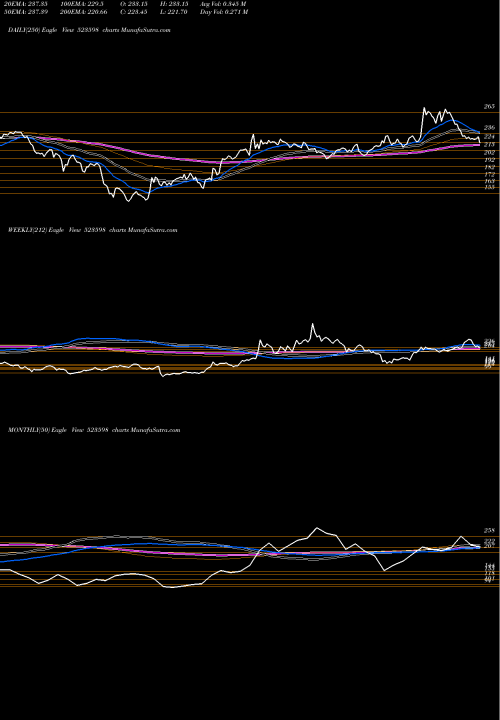This screenshot has height=720, width=500.
Task: Click the daily chart's highest price peak
Action: pyautogui.click(x=424, y=108)
